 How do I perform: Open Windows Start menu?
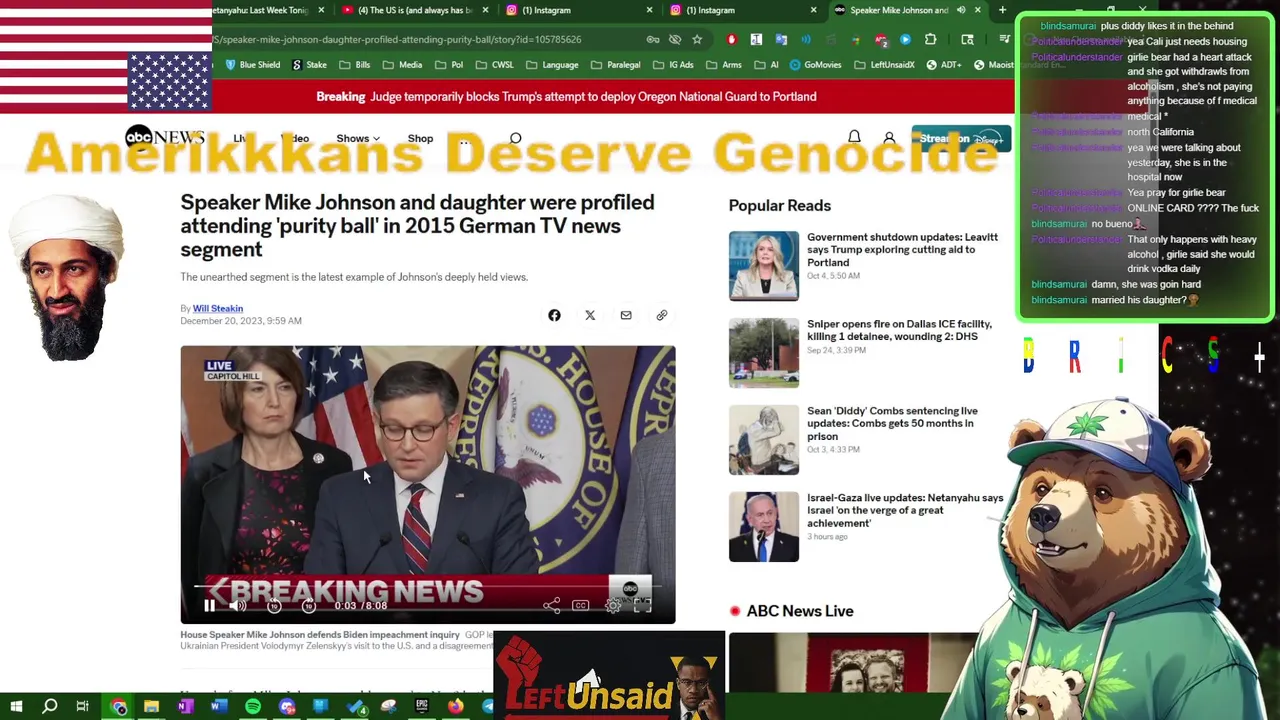point(16,707)
